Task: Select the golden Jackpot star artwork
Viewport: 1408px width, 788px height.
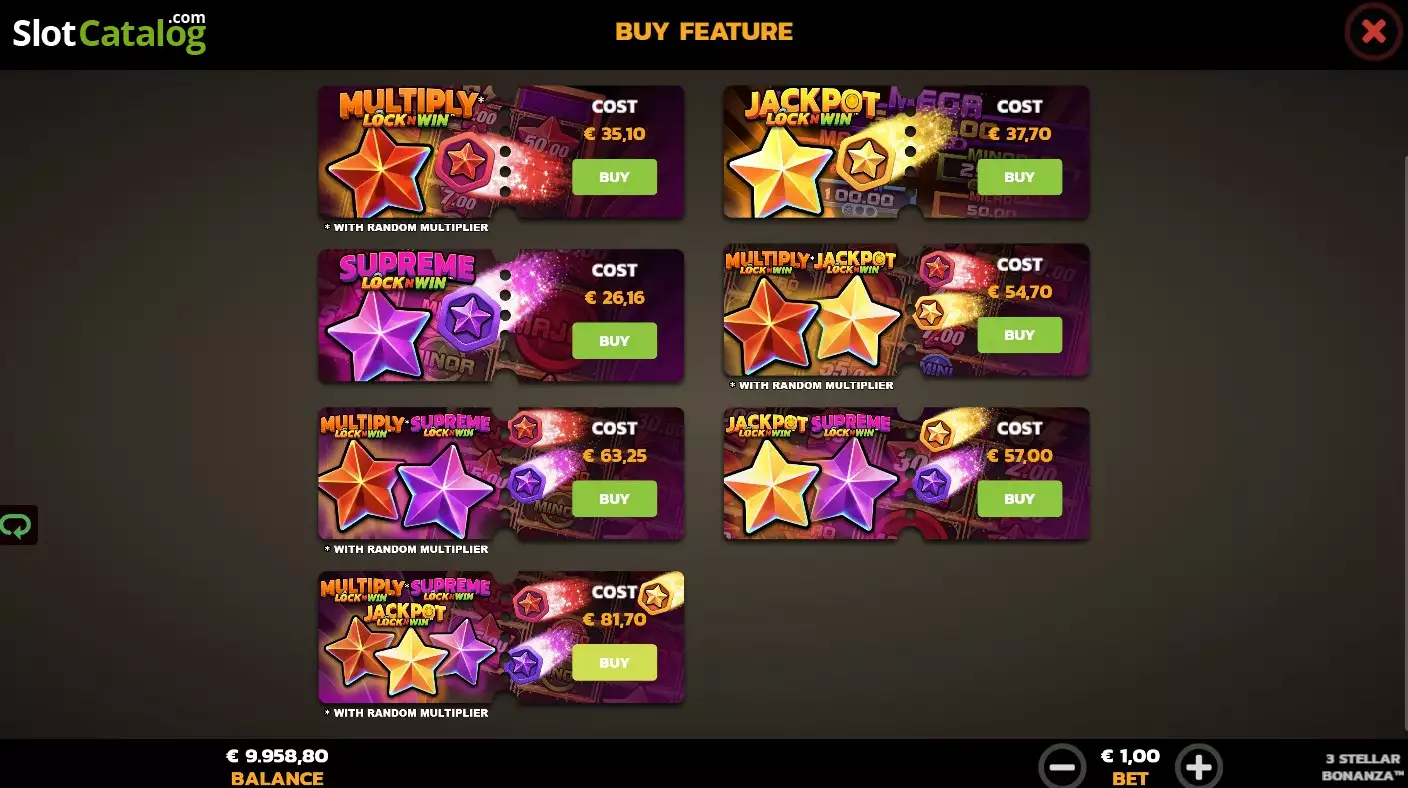Action: 781,171
